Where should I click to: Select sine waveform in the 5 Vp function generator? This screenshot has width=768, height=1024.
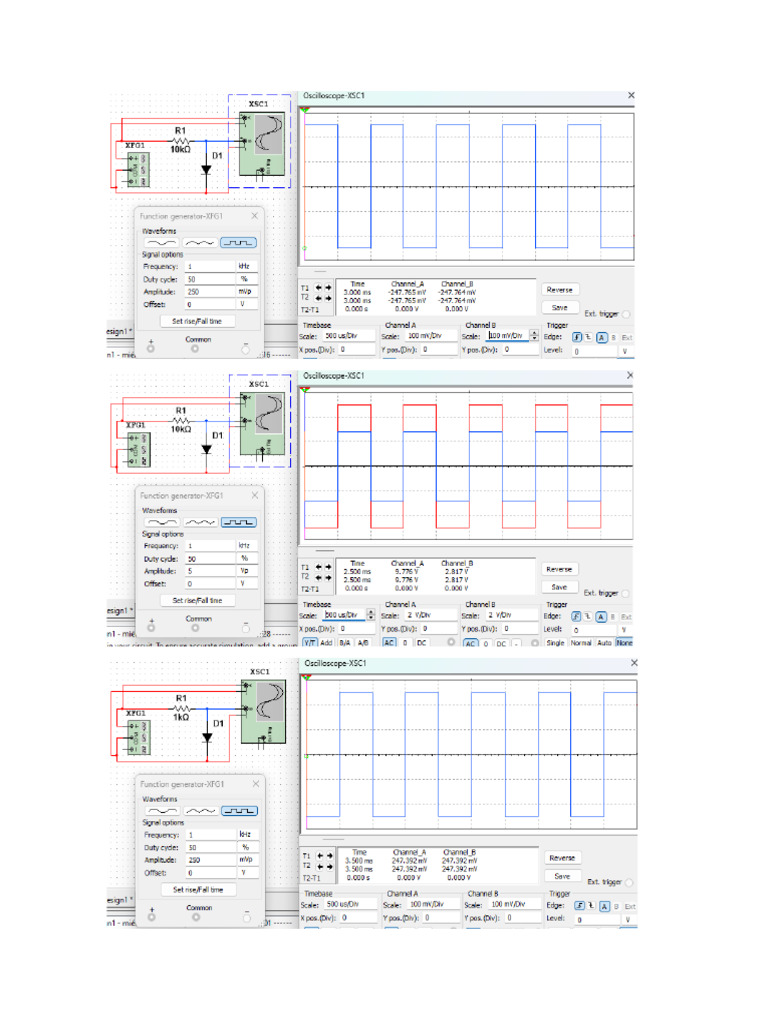click(162, 522)
